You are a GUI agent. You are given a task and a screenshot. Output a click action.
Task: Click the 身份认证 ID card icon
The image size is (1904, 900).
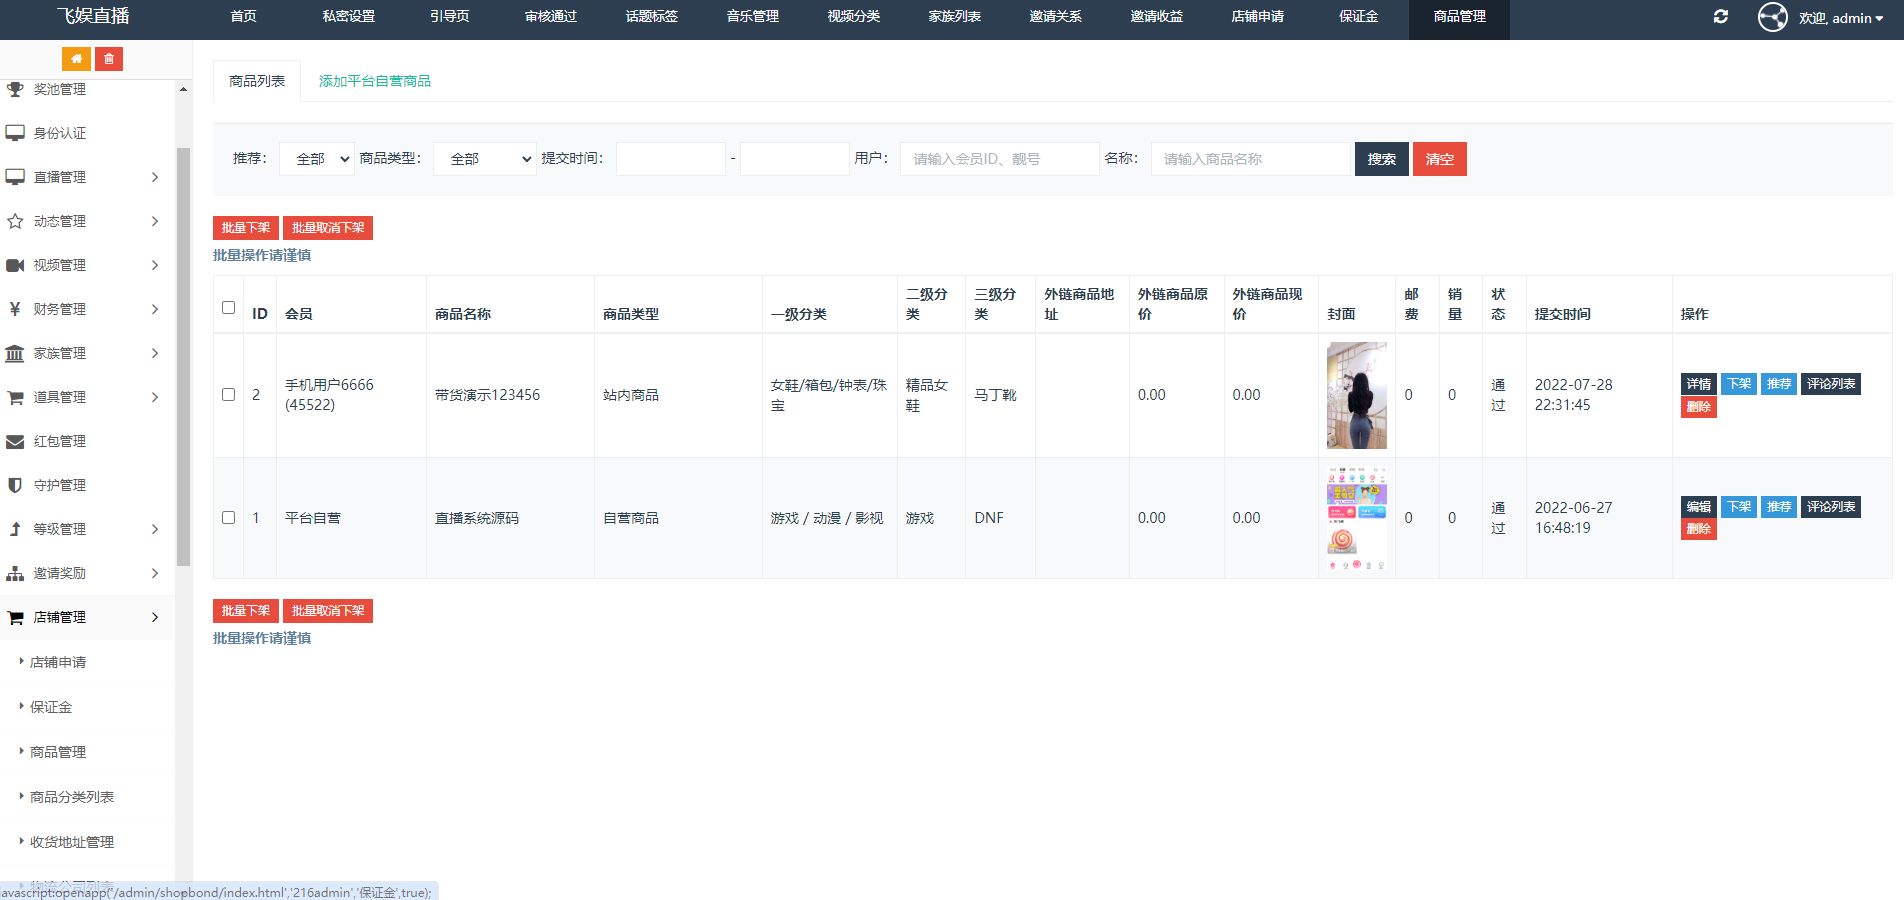15,132
